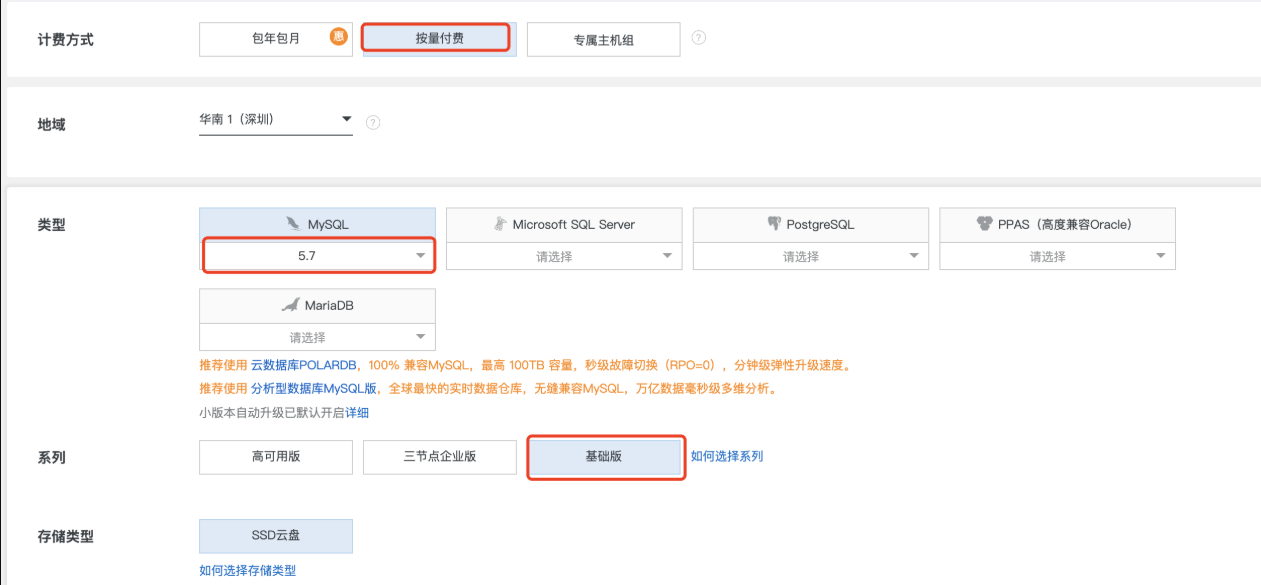Click the 计费方式 label
Image resolution: width=1261 pixels, height=585 pixels.
pyautogui.click(x=65, y=40)
